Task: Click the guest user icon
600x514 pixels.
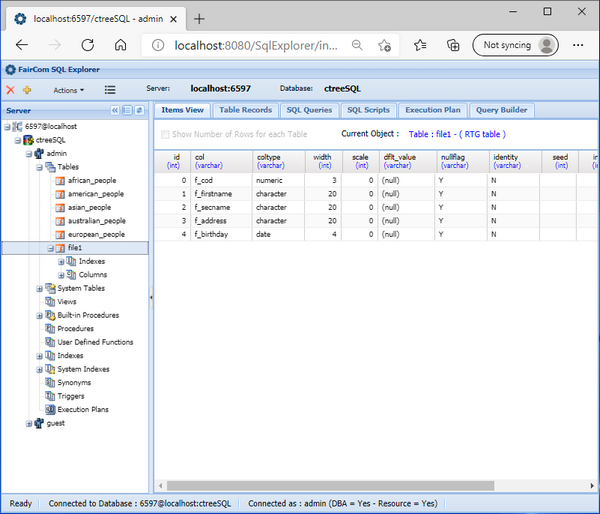Action: [39, 423]
